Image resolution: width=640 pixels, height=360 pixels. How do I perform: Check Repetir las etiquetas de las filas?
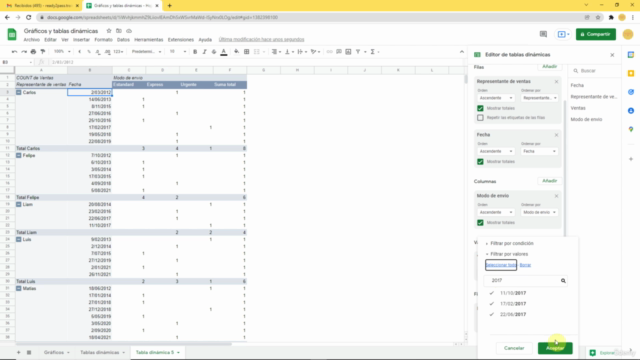coord(480,118)
